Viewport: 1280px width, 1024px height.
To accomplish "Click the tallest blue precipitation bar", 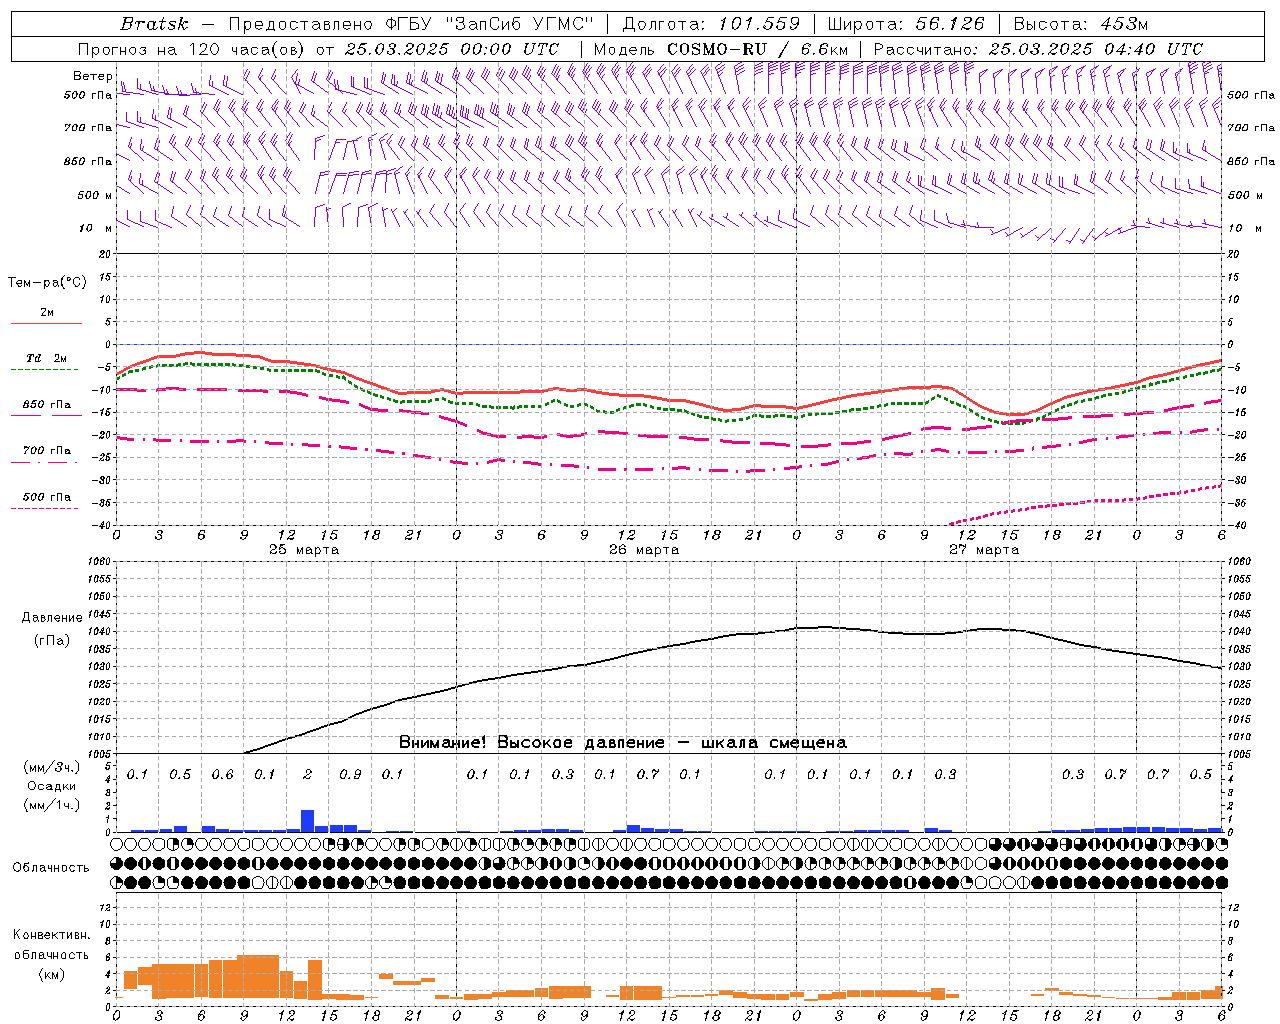I will point(307,821).
